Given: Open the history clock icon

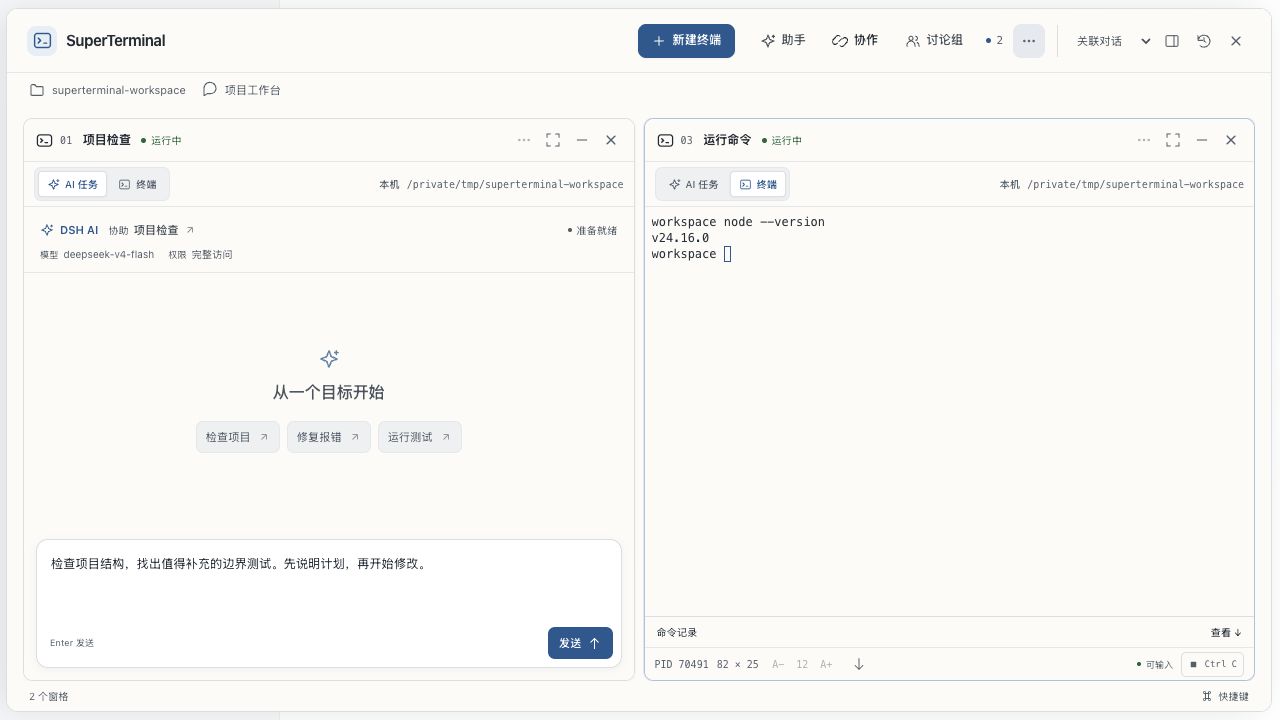Looking at the screenshot, I should click(x=1204, y=41).
